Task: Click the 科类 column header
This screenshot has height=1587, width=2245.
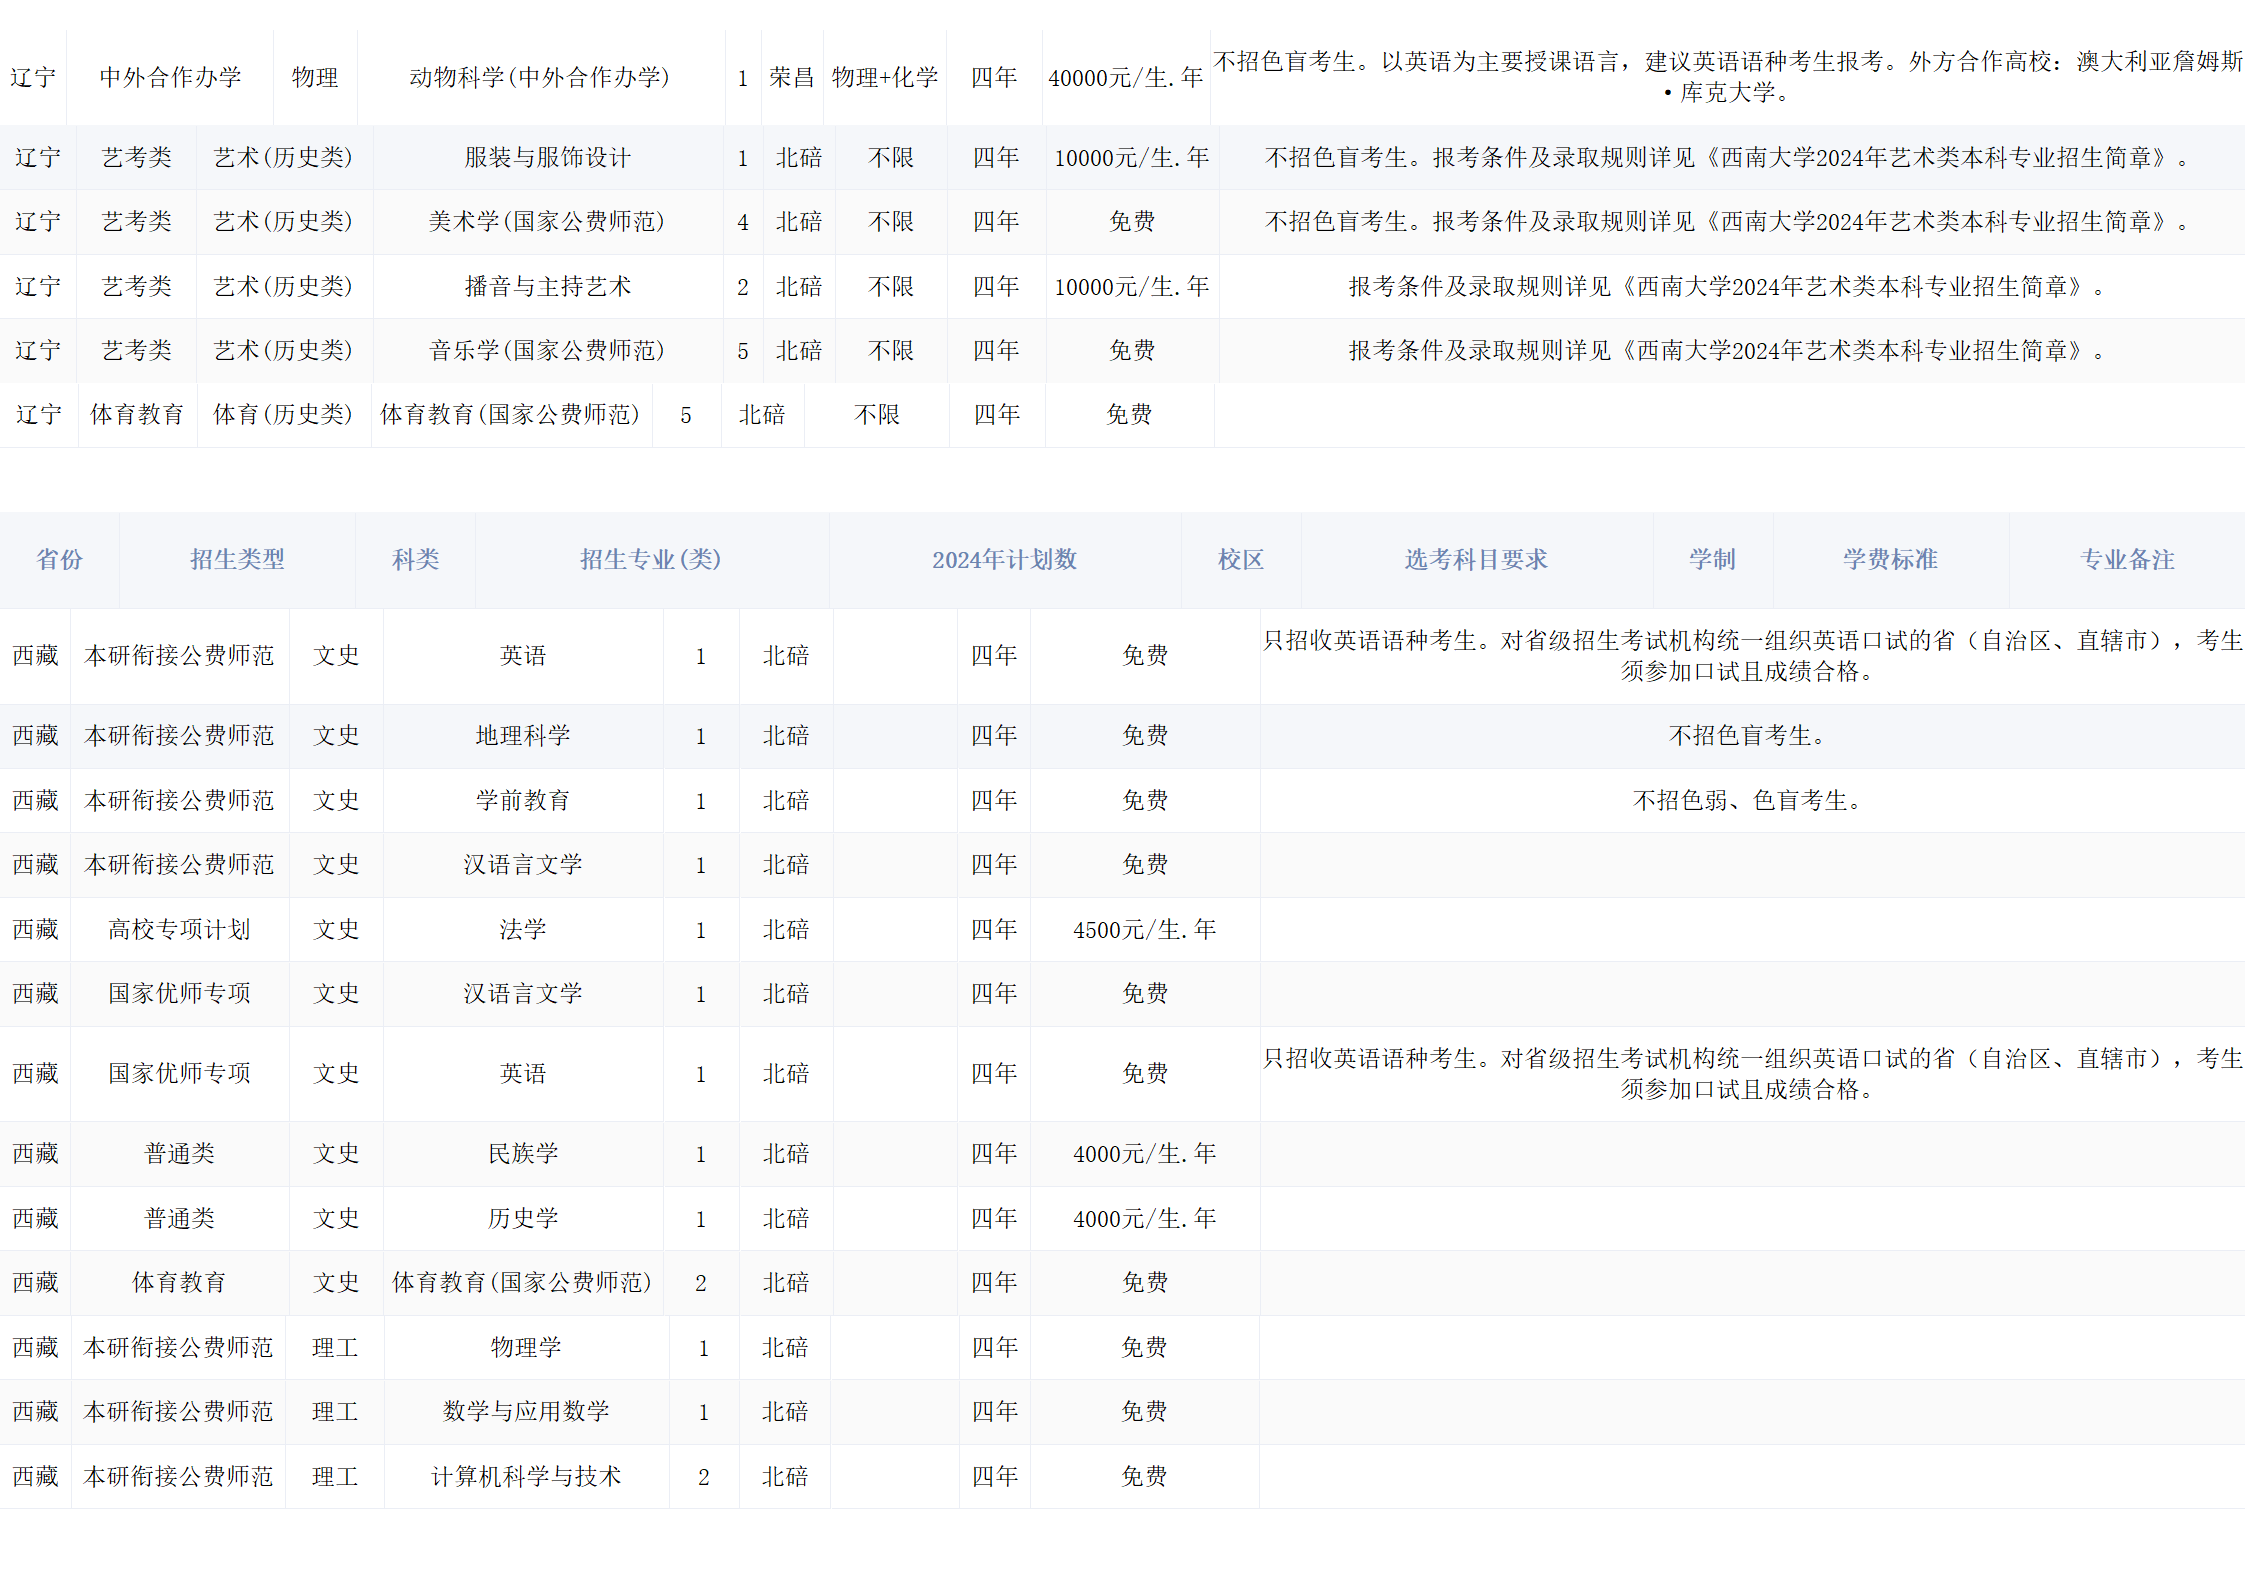Action: coord(415,560)
